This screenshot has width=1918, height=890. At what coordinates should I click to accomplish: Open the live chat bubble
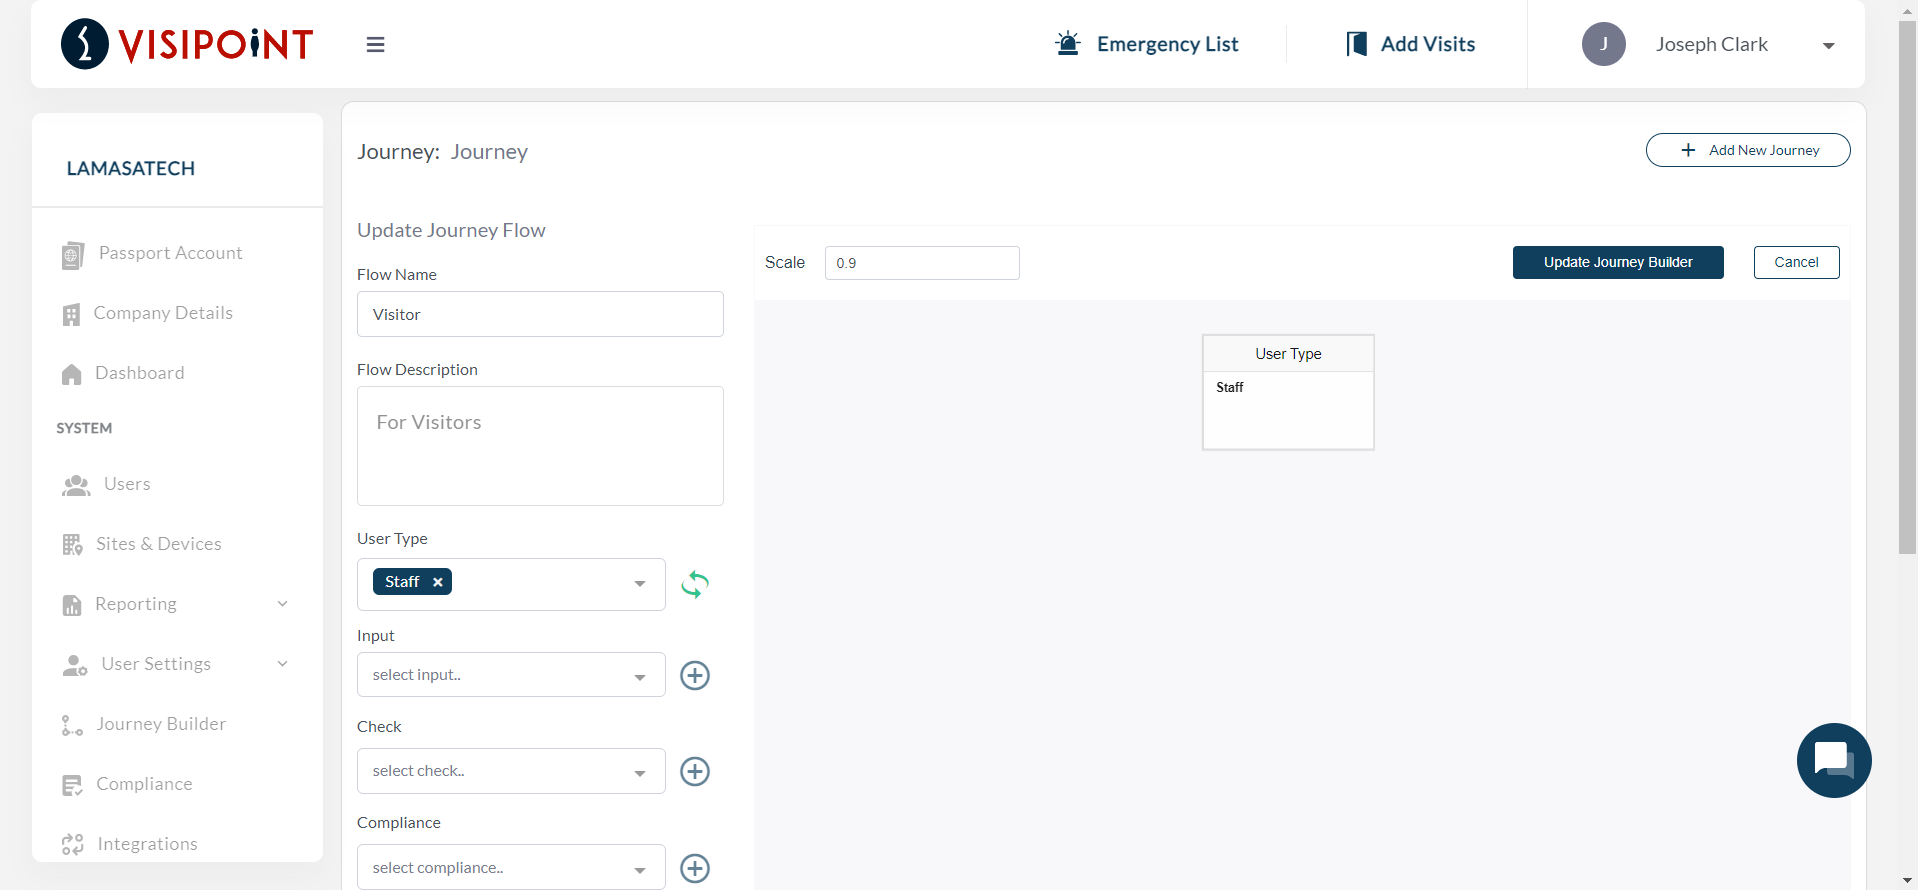point(1833,760)
